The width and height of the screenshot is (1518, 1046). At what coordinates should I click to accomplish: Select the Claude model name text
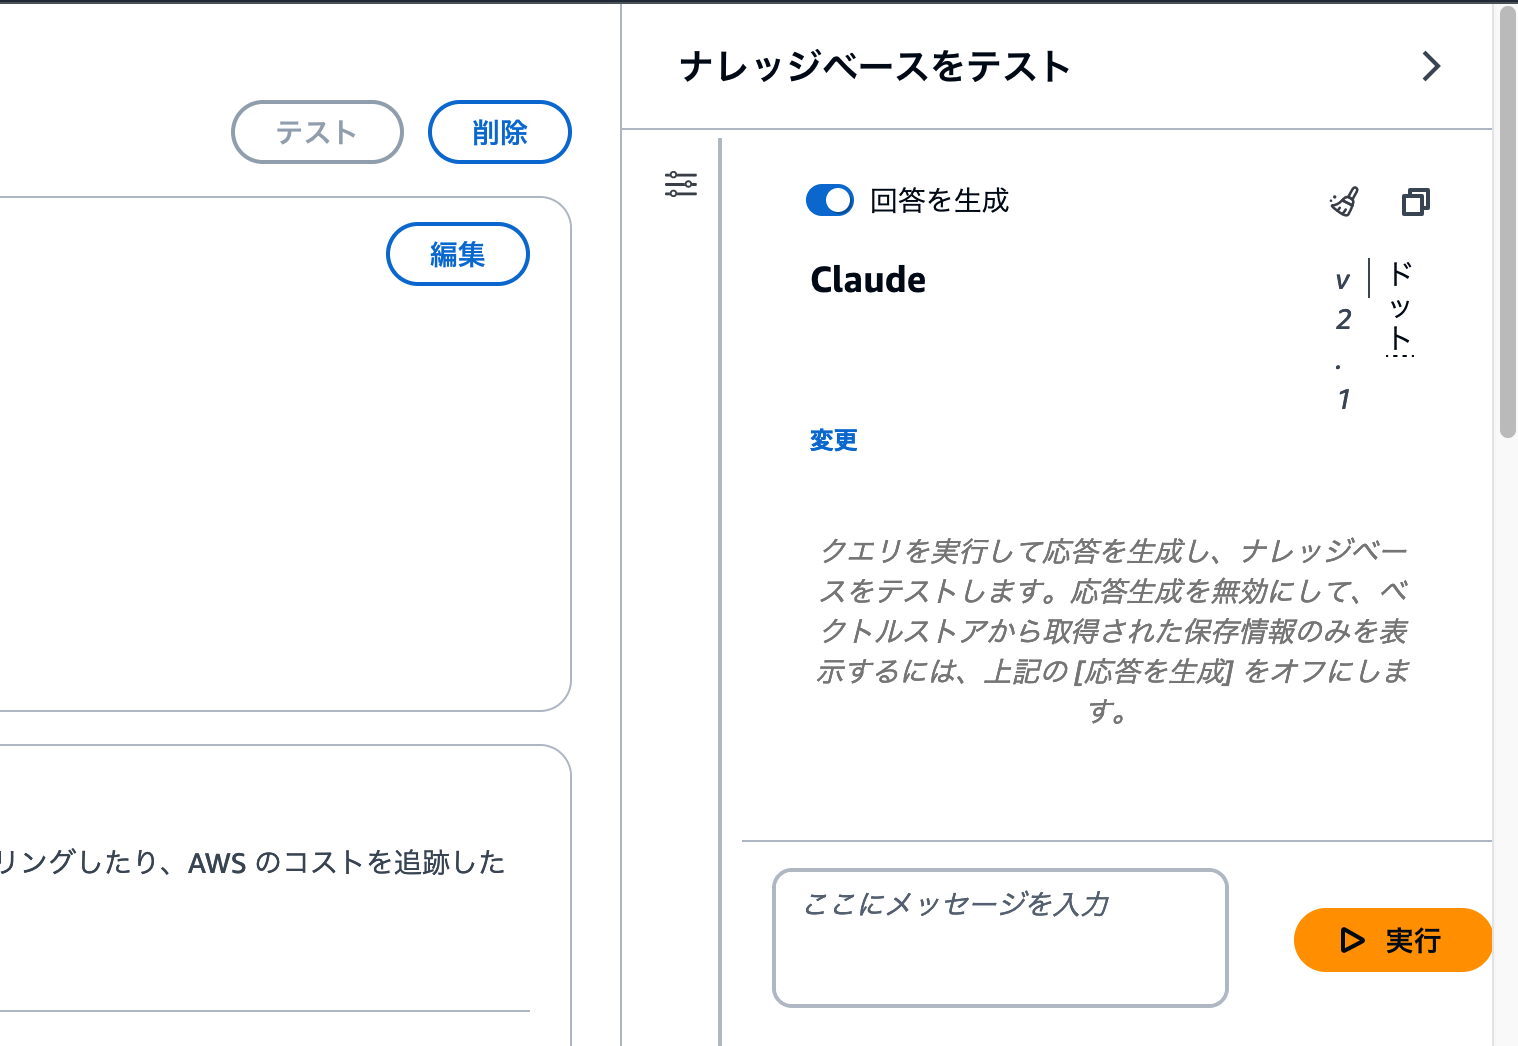point(866,280)
